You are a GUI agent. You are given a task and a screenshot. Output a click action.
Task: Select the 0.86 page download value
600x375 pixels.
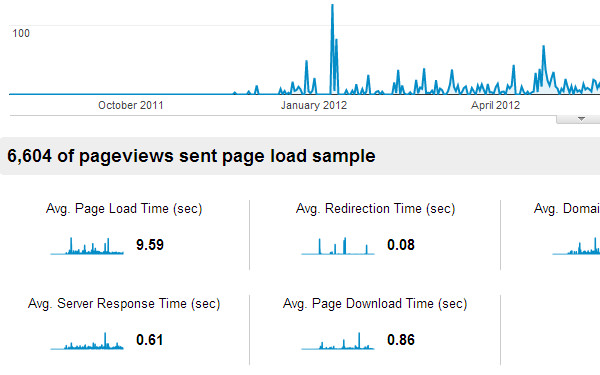coord(401,340)
